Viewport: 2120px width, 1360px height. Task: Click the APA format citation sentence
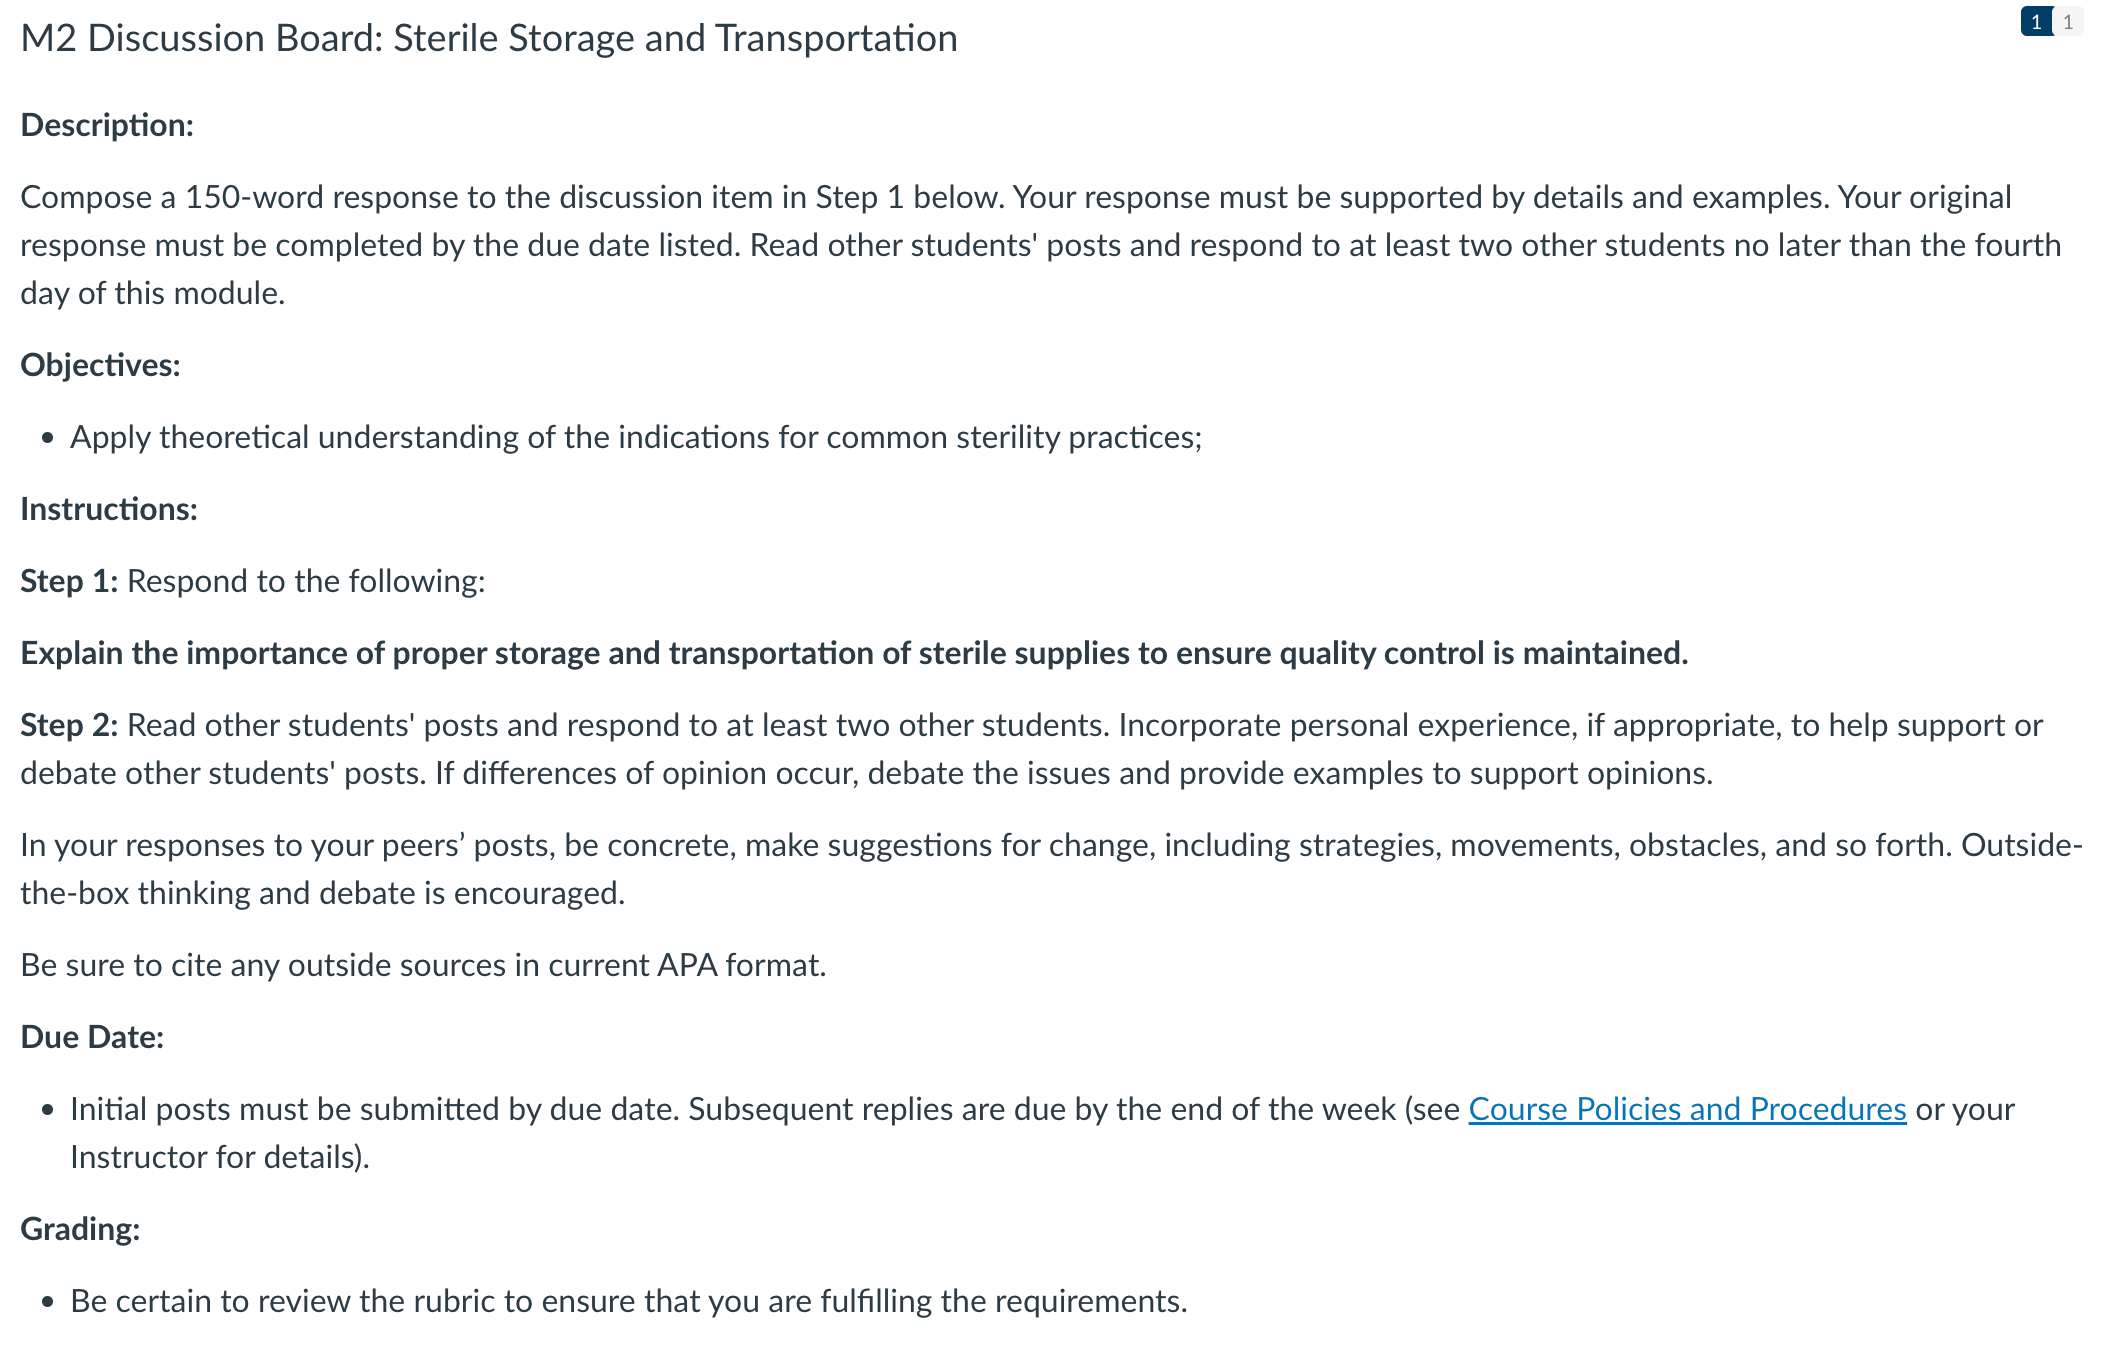tap(423, 965)
